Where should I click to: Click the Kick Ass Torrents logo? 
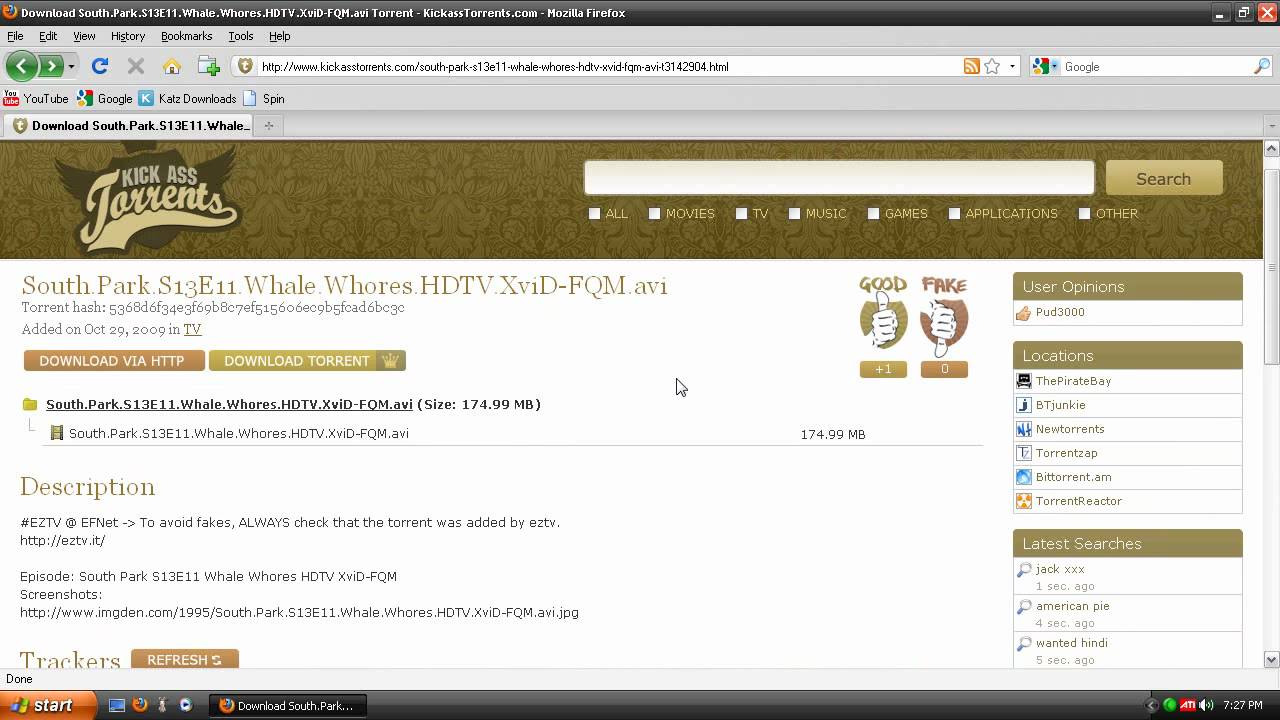tap(148, 198)
